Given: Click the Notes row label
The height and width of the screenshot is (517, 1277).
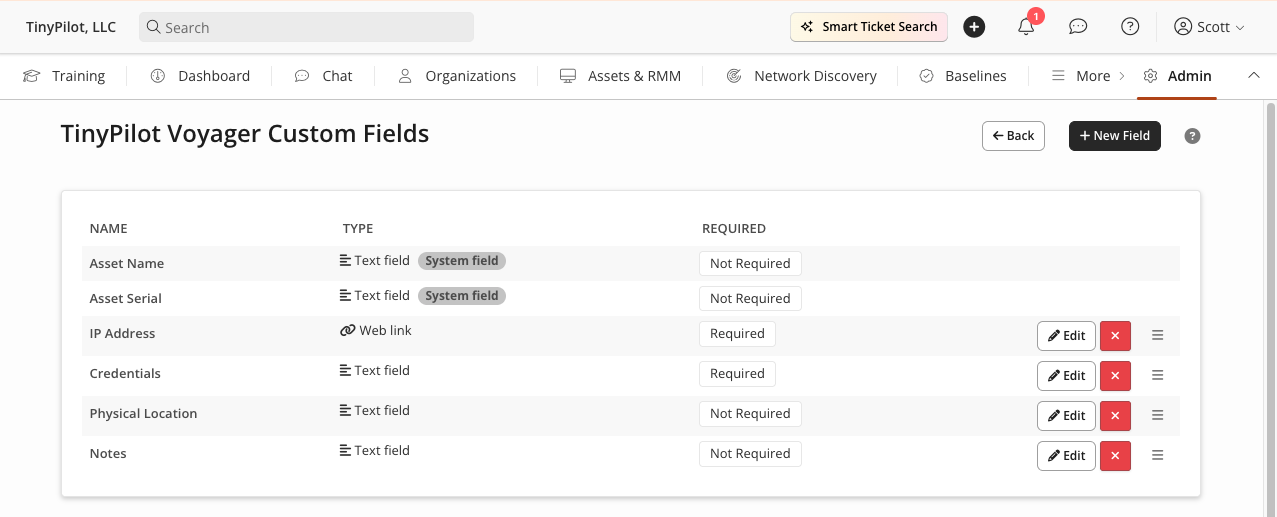Looking at the screenshot, I should click(x=108, y=454).
